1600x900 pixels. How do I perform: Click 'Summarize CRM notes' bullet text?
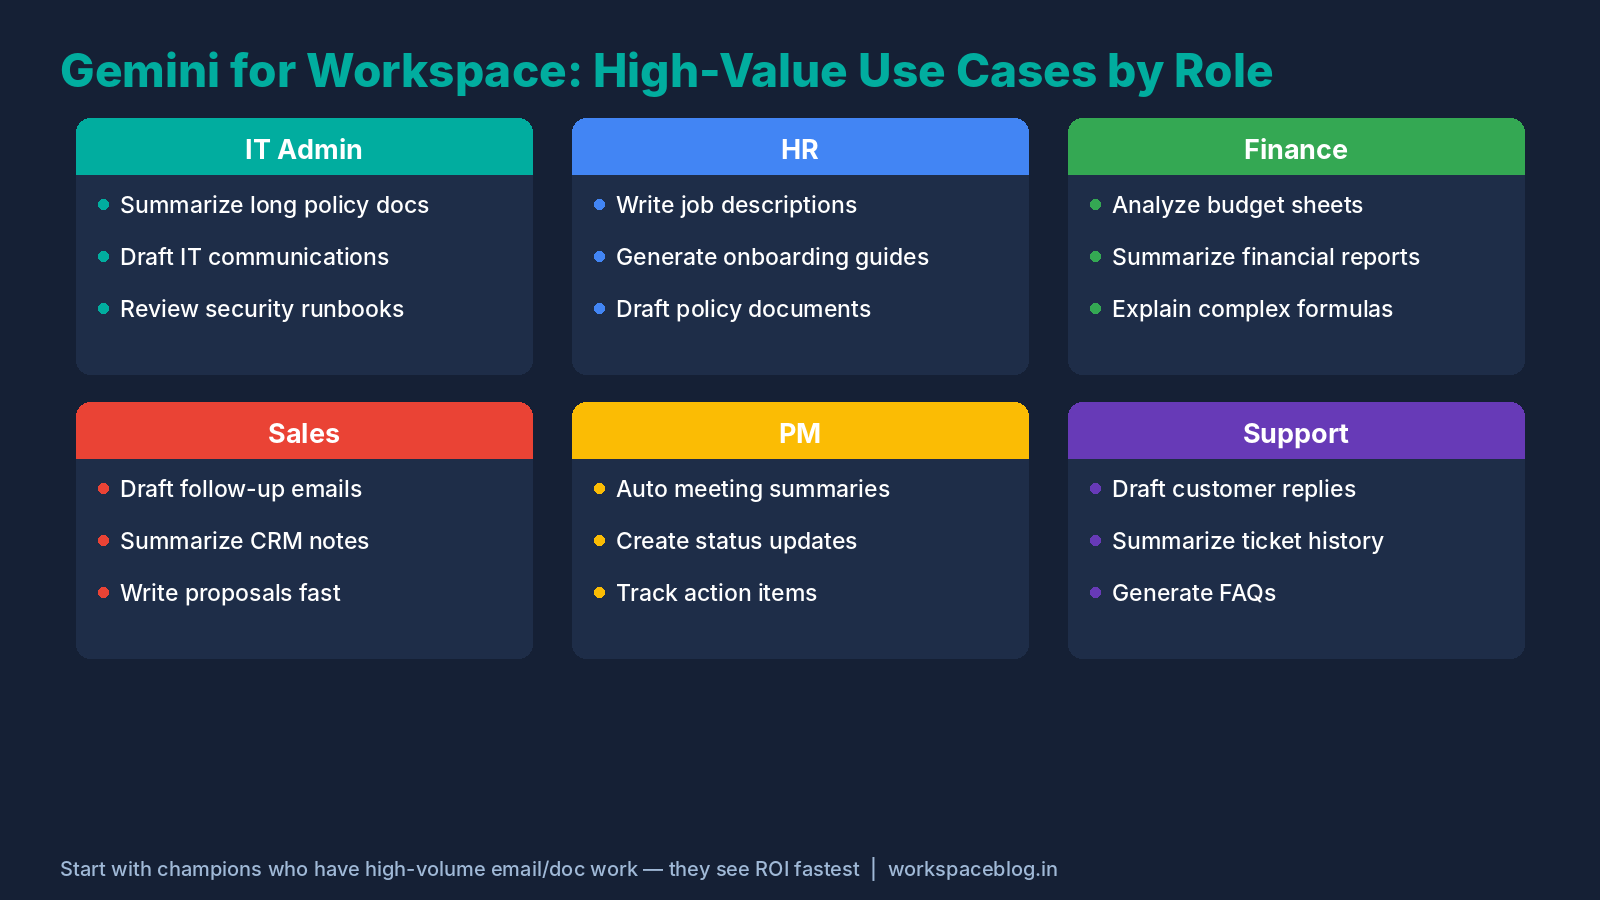point(244,541)
